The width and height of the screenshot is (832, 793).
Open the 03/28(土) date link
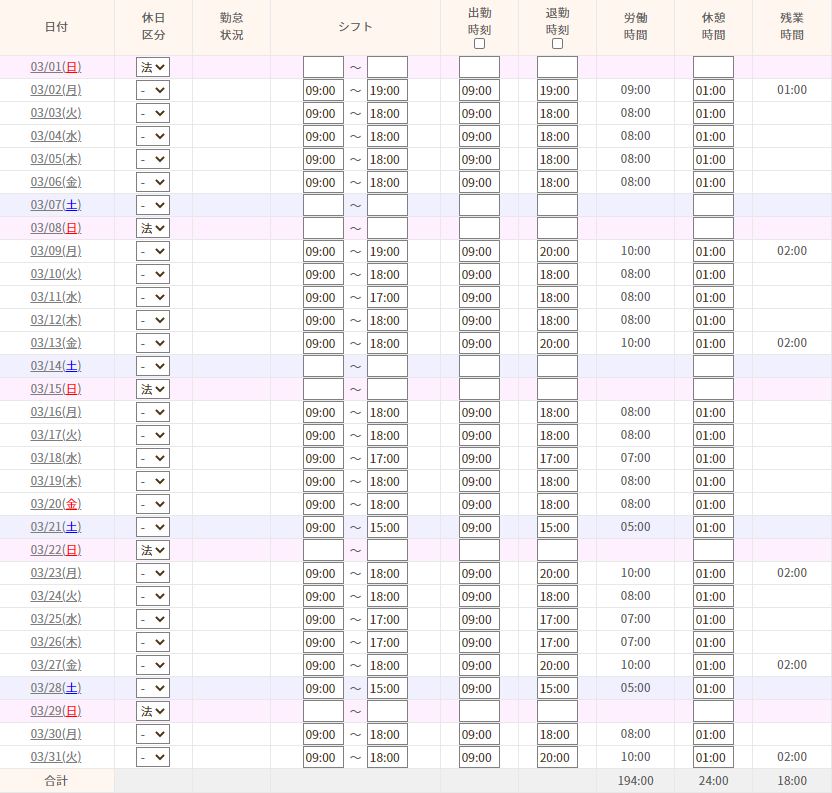(56, 688)
